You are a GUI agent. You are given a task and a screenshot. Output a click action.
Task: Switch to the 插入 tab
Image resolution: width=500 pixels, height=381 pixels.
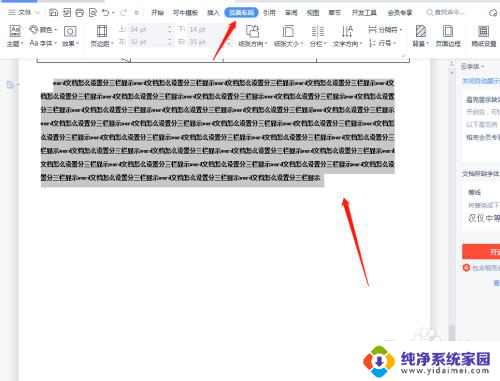[213, 13]
